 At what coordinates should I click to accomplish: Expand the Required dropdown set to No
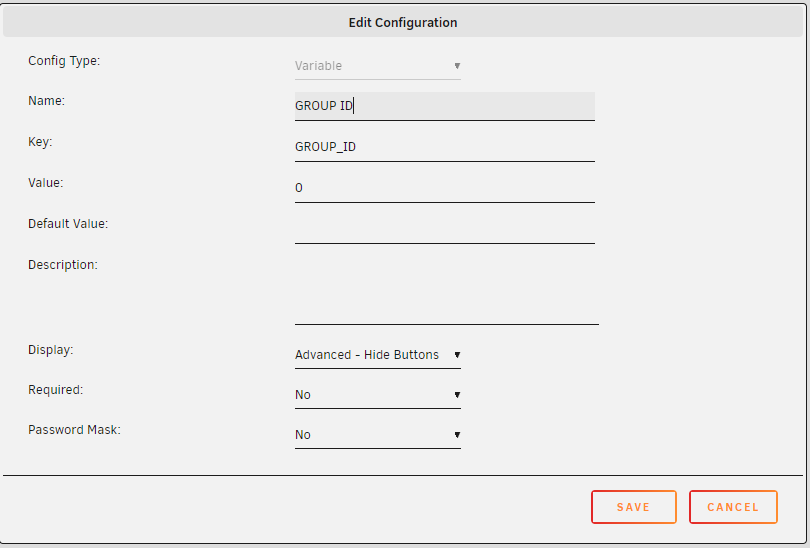pos(378,395)
